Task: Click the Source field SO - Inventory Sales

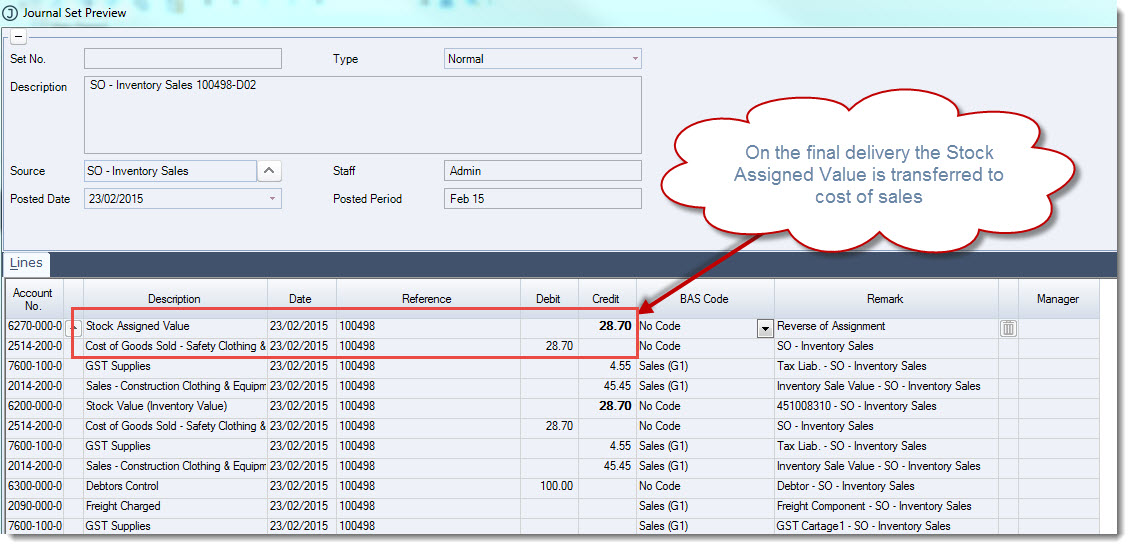Action: (170, 170)
